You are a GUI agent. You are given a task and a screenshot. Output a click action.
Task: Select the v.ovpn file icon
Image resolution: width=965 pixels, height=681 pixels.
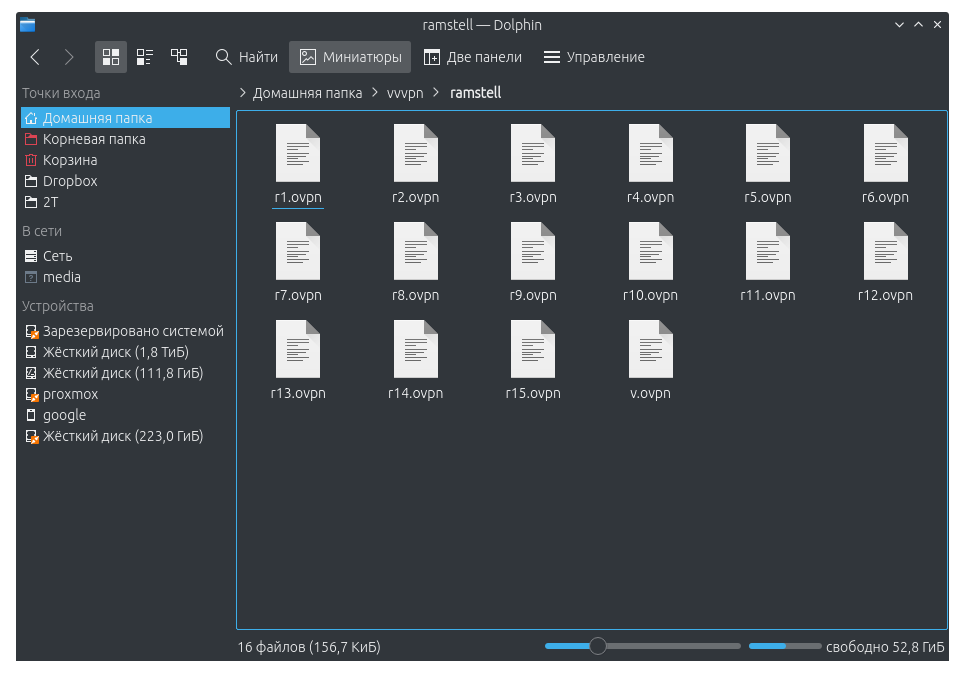coord(651,349)
